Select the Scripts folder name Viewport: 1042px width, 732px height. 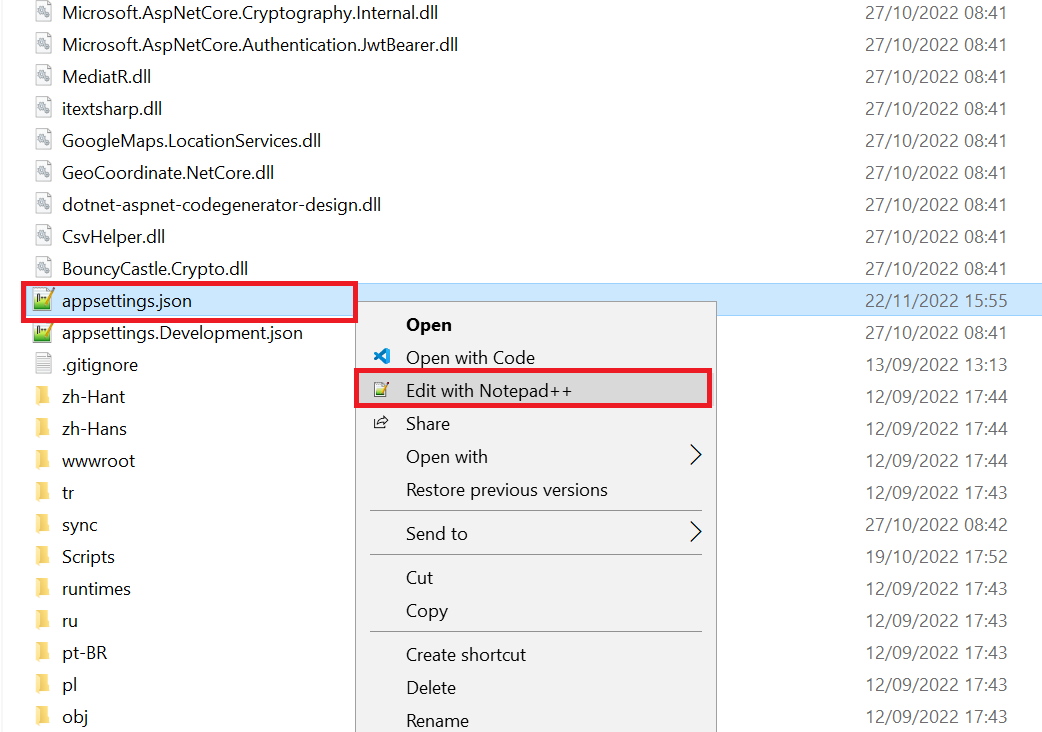point(88,557)
